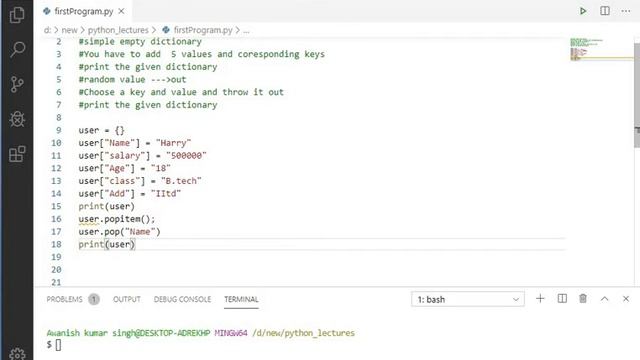Click the 'user = {}' code line
This screenshot has width=640, height=360.
click(x=102, y=130)
